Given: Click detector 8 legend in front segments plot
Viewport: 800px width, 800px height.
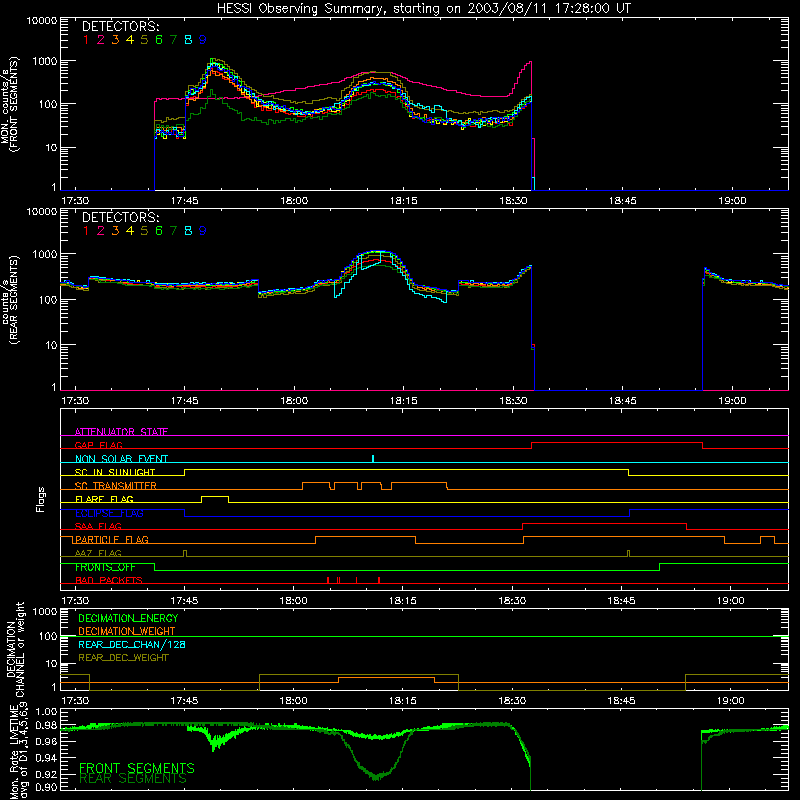Looking at the screenshot, I should point(188,40).
